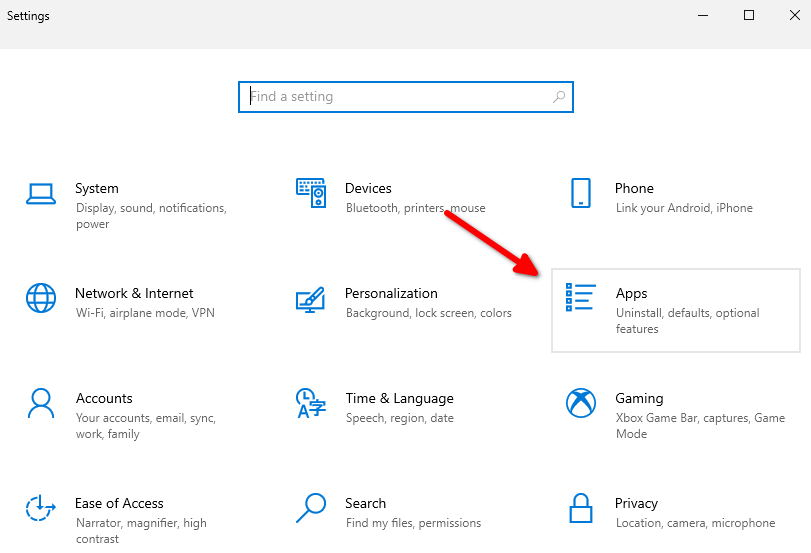Click 'Bluetooth, printers, mouse' description
This screenshot has width=811, height=553.
pos(416,208)
